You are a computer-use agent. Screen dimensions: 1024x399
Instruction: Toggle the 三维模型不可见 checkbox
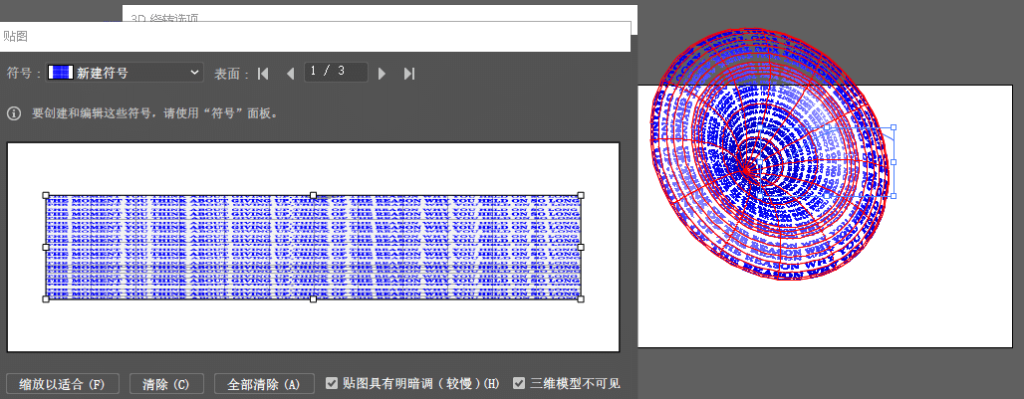point(519,383)
